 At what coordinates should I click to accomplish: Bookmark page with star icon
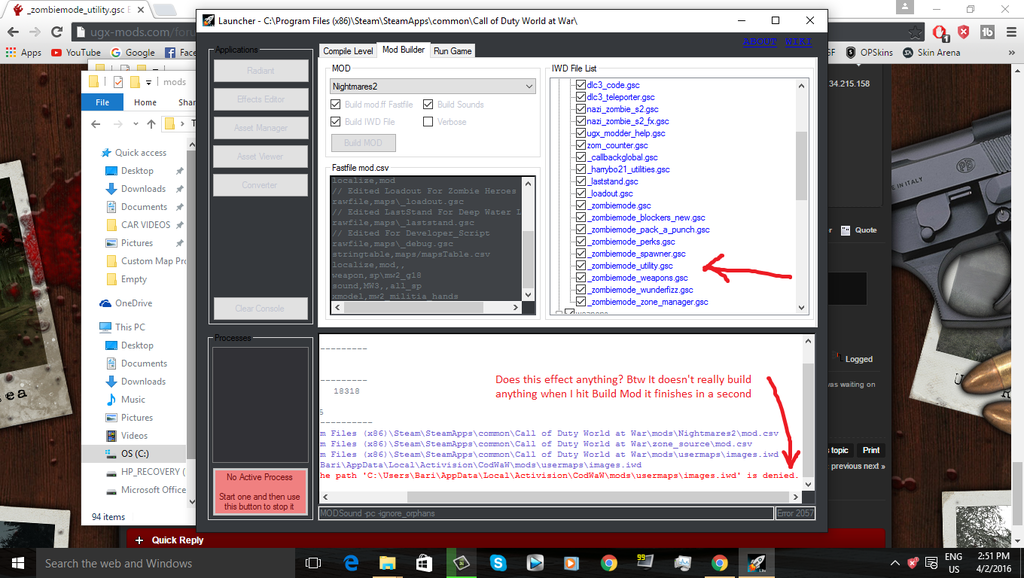pos(915,31)
